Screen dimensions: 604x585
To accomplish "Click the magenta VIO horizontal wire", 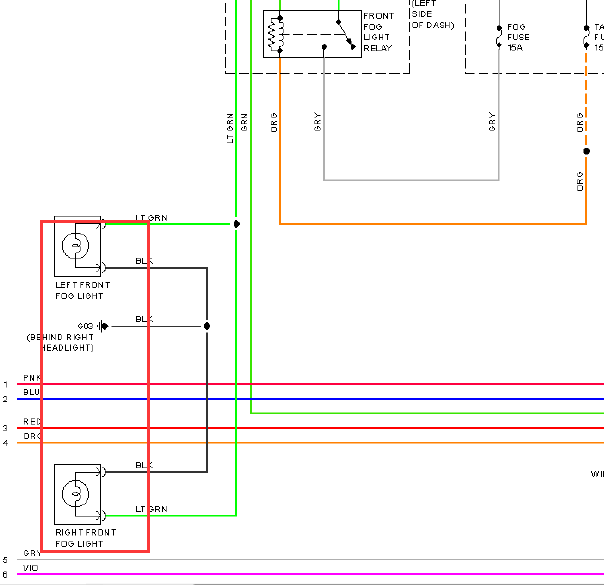I will 310,574.
